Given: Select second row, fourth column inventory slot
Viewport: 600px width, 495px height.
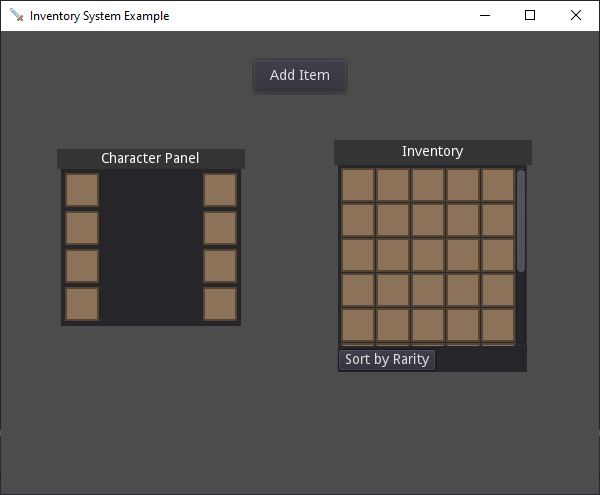Looking at the screenshot, I should coord(463,220).
